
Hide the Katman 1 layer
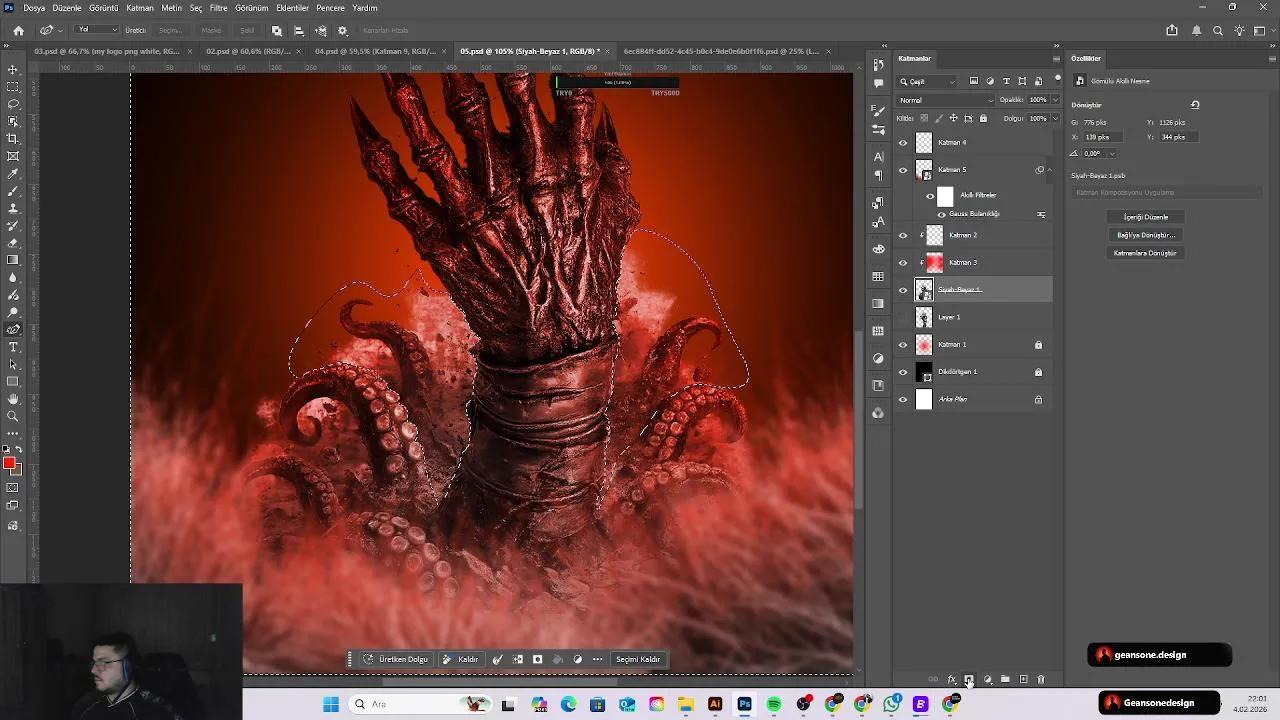click(x=903, y=345)
